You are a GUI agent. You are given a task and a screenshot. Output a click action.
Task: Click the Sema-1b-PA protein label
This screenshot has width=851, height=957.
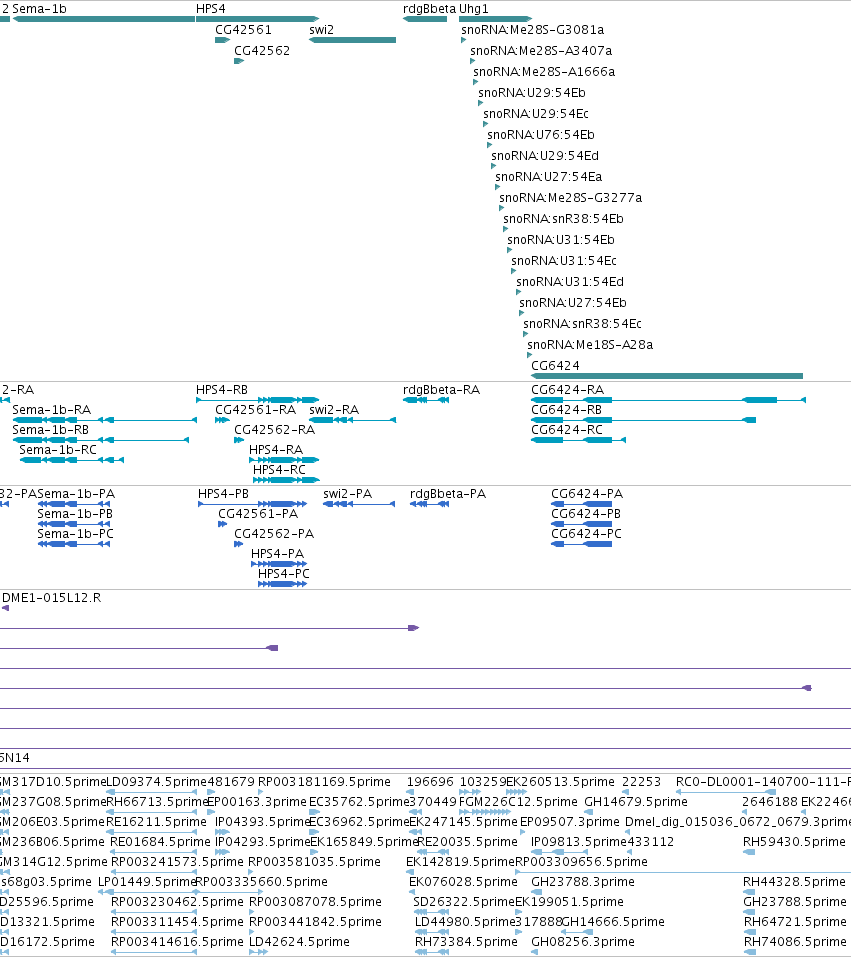(x=76, y=494)
